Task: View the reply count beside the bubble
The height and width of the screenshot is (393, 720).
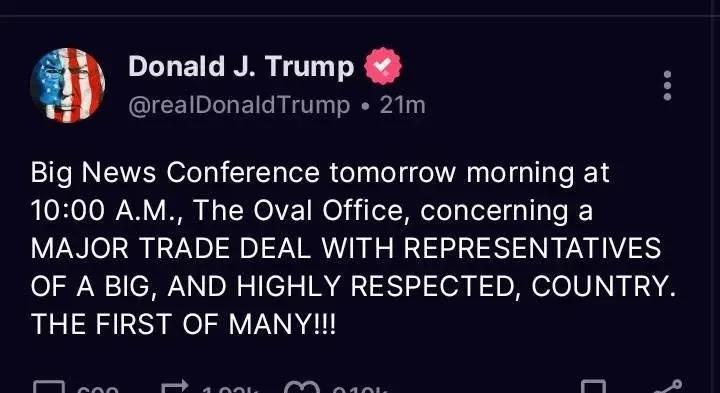Action: point(101,389)
